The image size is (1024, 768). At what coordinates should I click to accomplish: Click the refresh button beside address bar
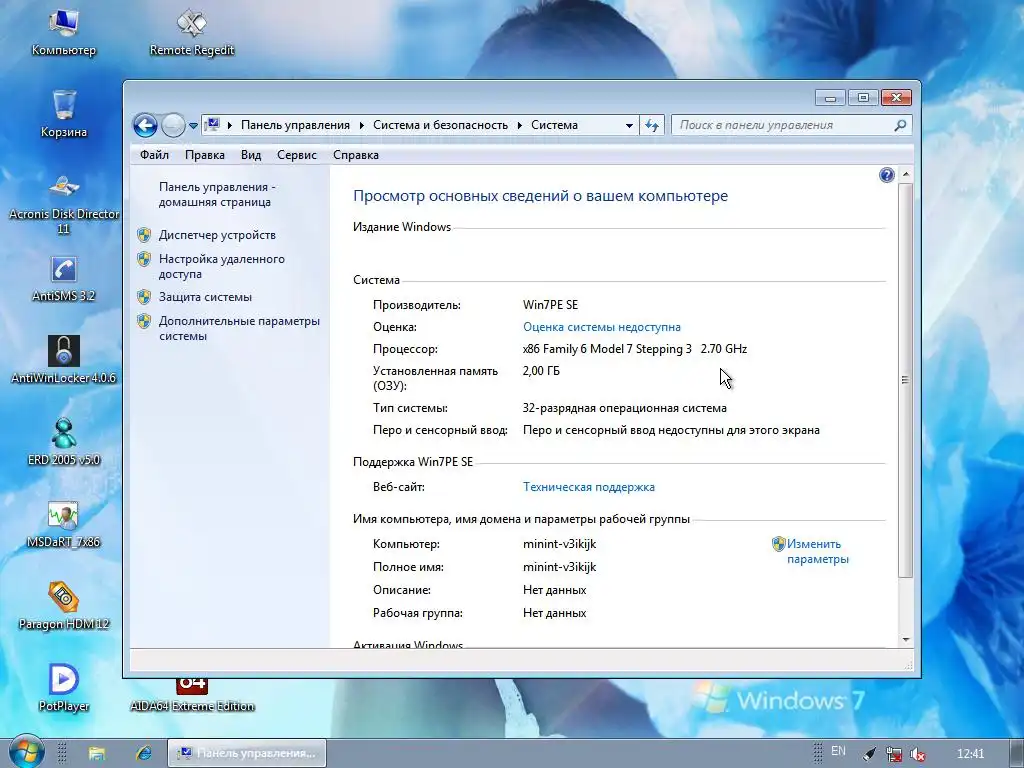652,125
